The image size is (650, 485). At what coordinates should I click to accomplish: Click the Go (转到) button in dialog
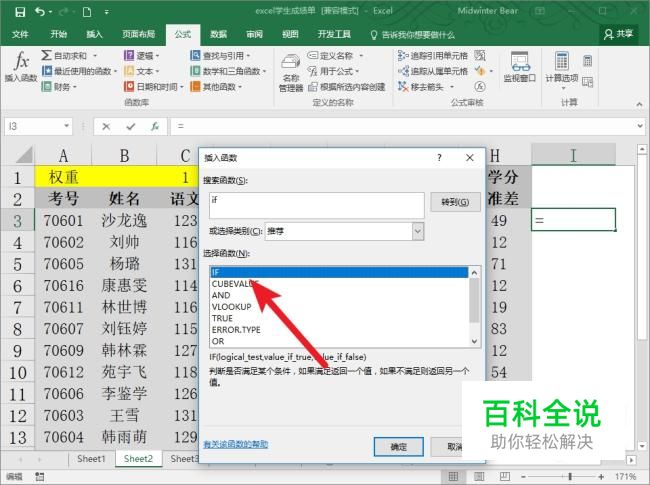[x=455, y=202]
